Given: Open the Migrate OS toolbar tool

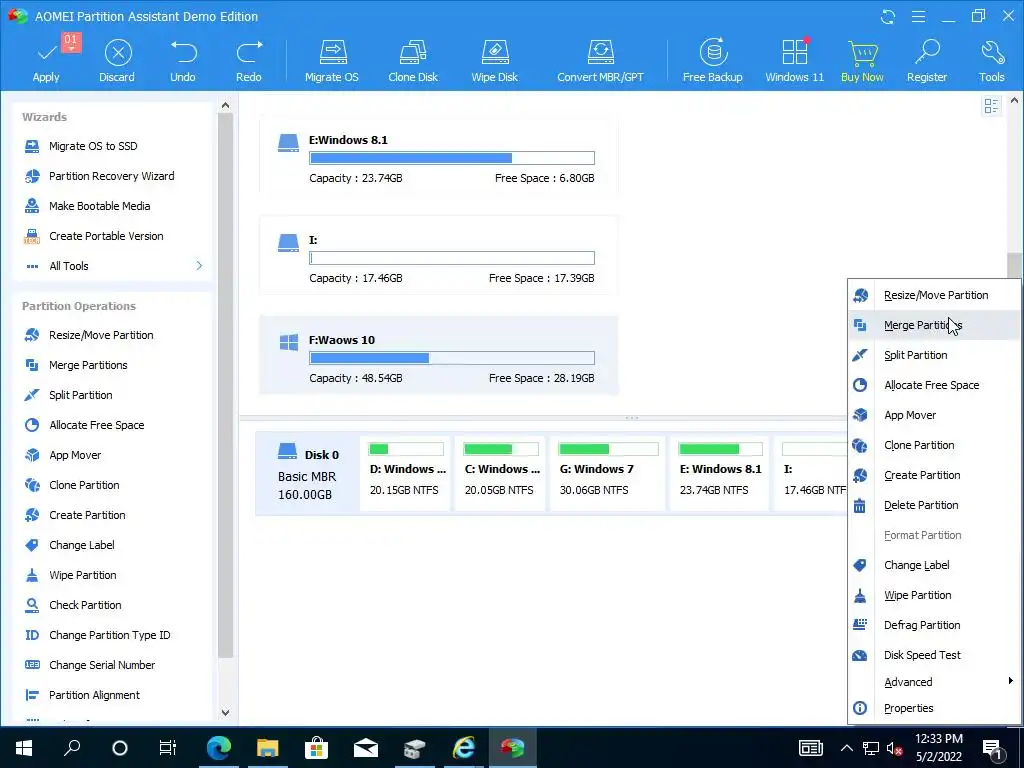Looking at the screenshot, I should pos(332,60).
